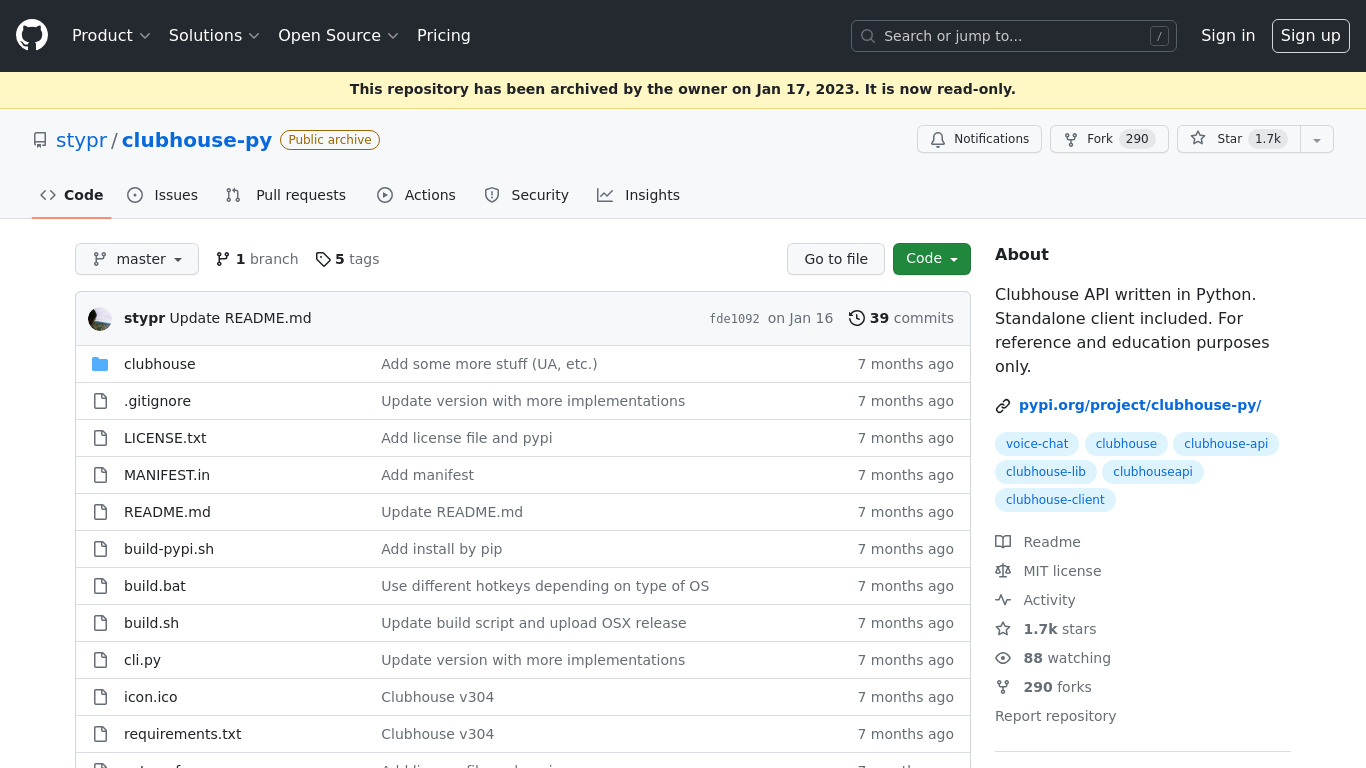Viewport: 1366px width, 768px height.
Task: Select the clubhouseapi topic tag
Action: click(x=1153, y=472)
